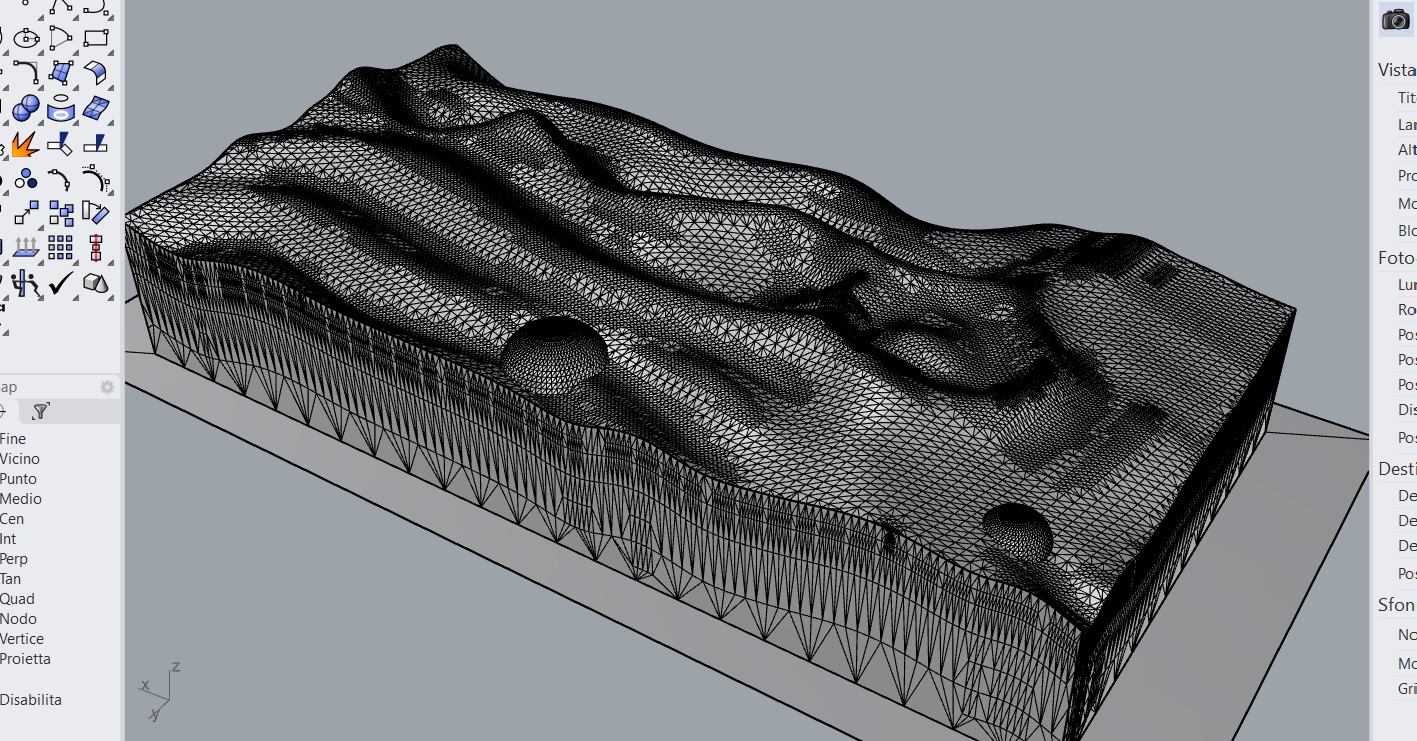Open the Fillet curves tool
This screenshot has height=741, width=1417.
(x=26, y=73)
